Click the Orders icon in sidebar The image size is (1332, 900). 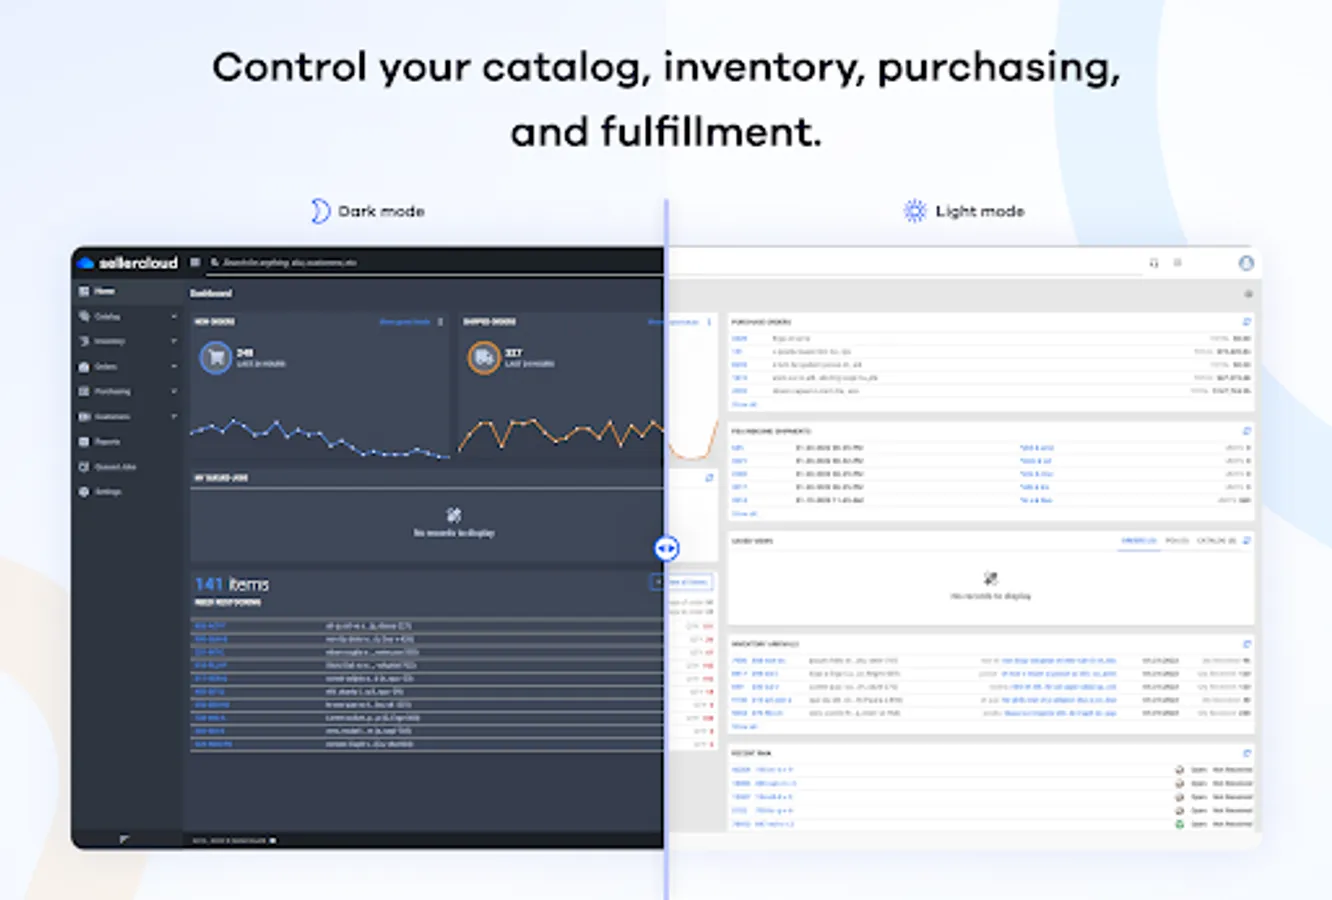tap(84, 367)
